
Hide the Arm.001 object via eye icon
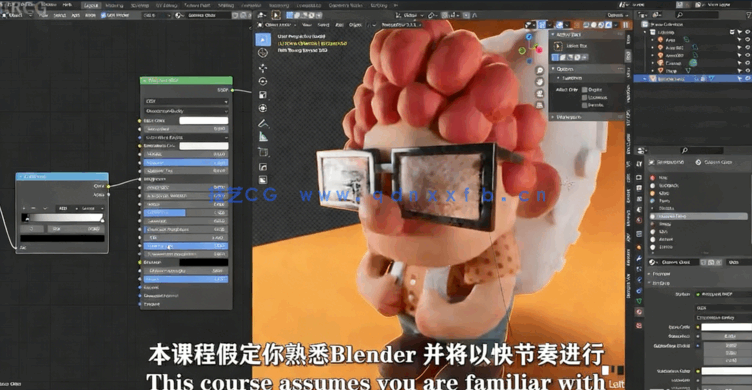747,47
